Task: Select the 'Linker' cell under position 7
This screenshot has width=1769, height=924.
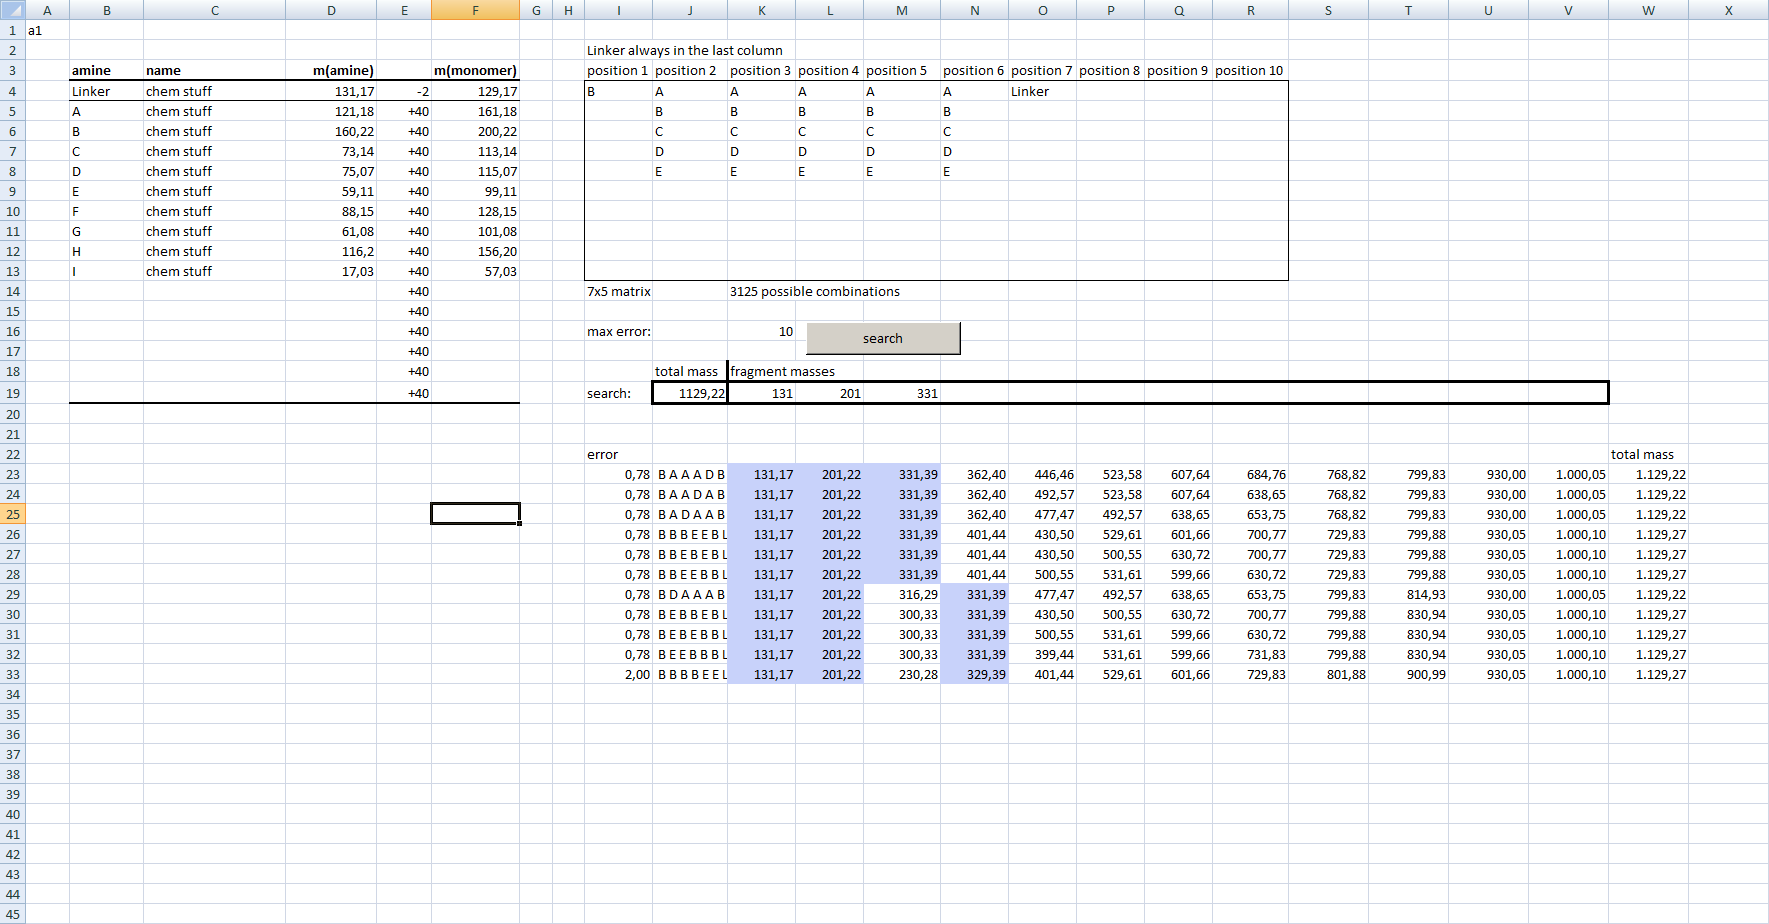Action: 1040,91
